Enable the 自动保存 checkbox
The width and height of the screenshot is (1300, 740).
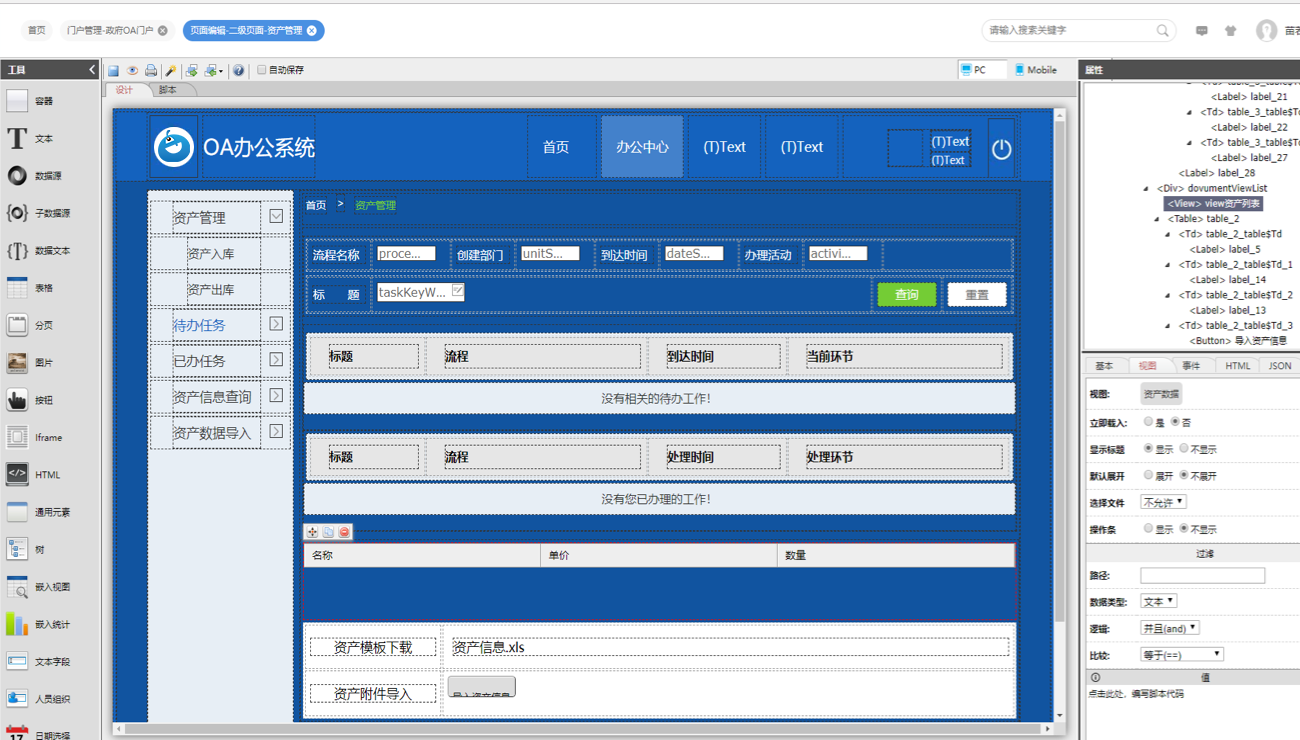[262, 70]
